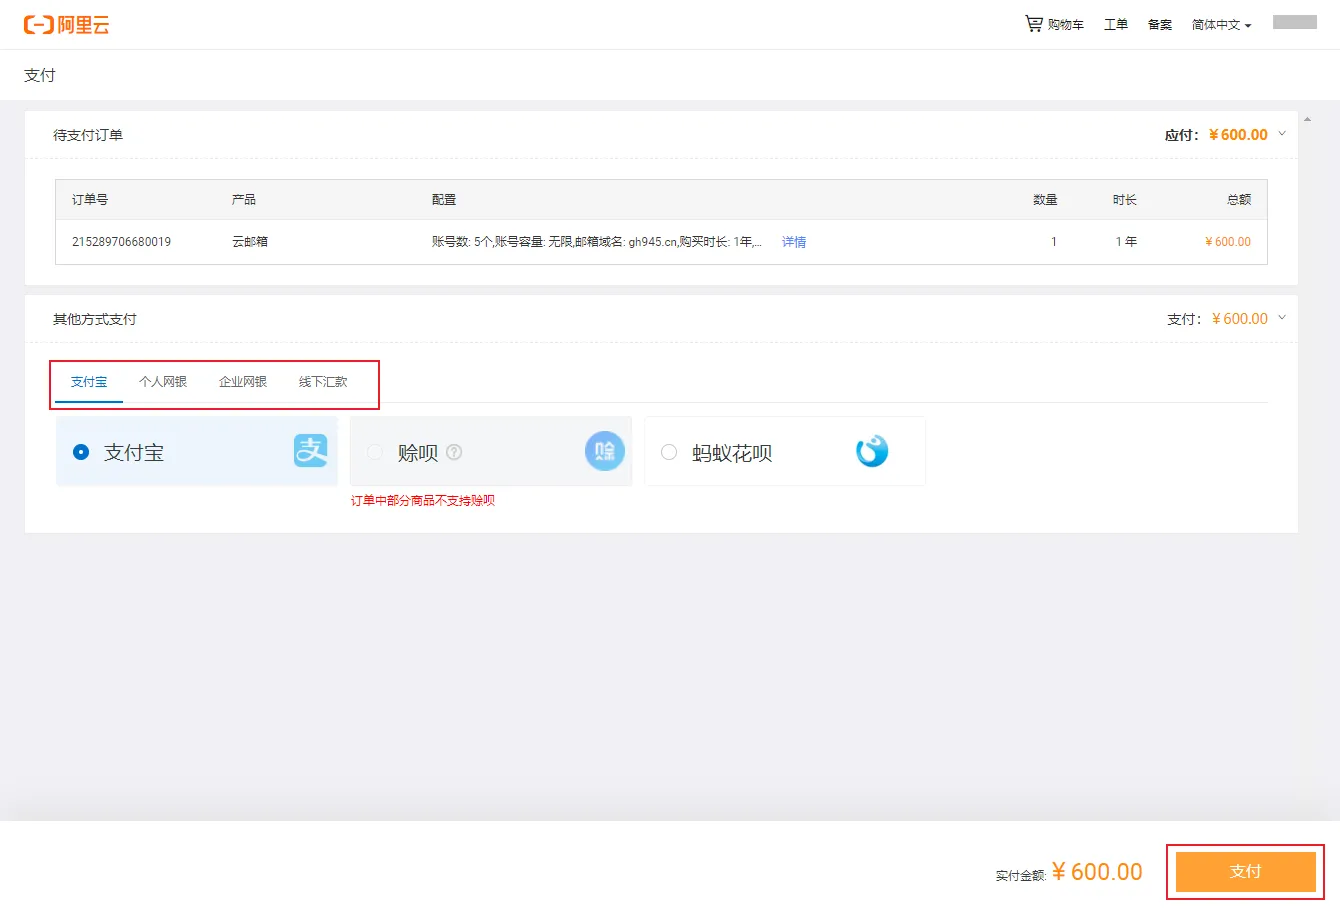This screenshot has height=921, width=1340.
Task: Select the 蚂蚁花呗 payment option
Action: (669, 451)
